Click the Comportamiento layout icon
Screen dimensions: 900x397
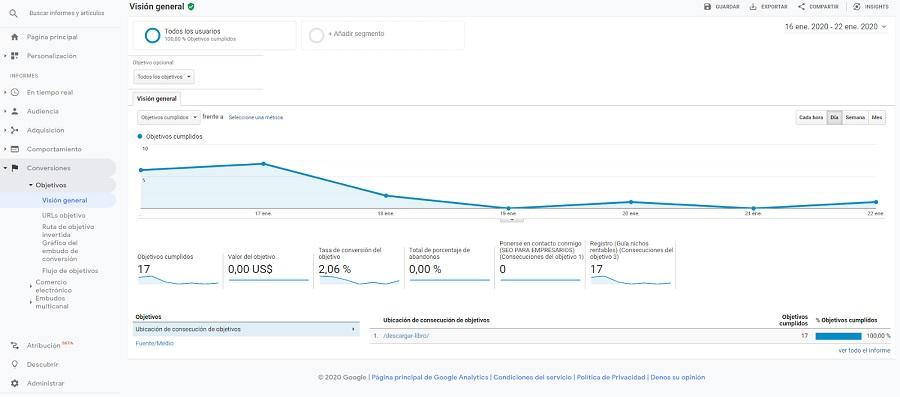tap(15, 149)
